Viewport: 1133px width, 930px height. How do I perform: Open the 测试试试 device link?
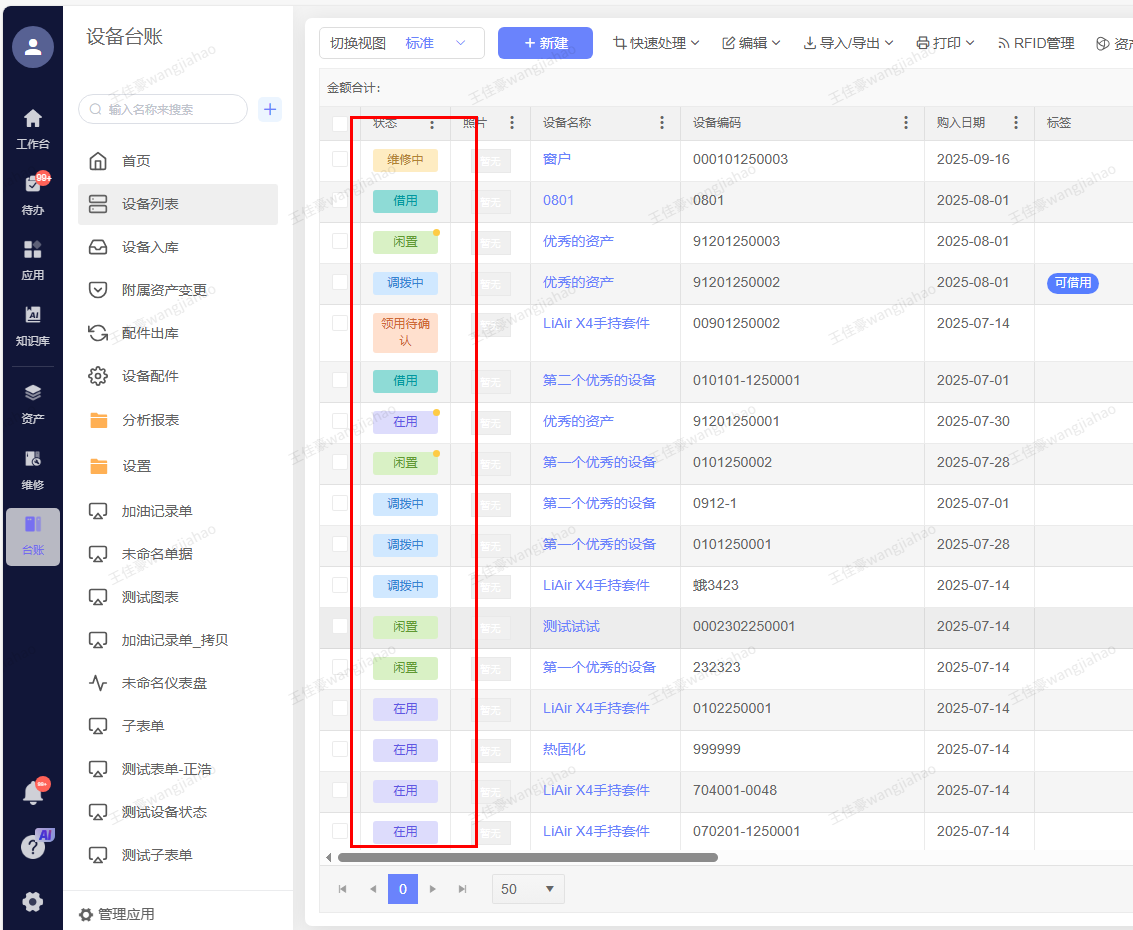point(571,626)
